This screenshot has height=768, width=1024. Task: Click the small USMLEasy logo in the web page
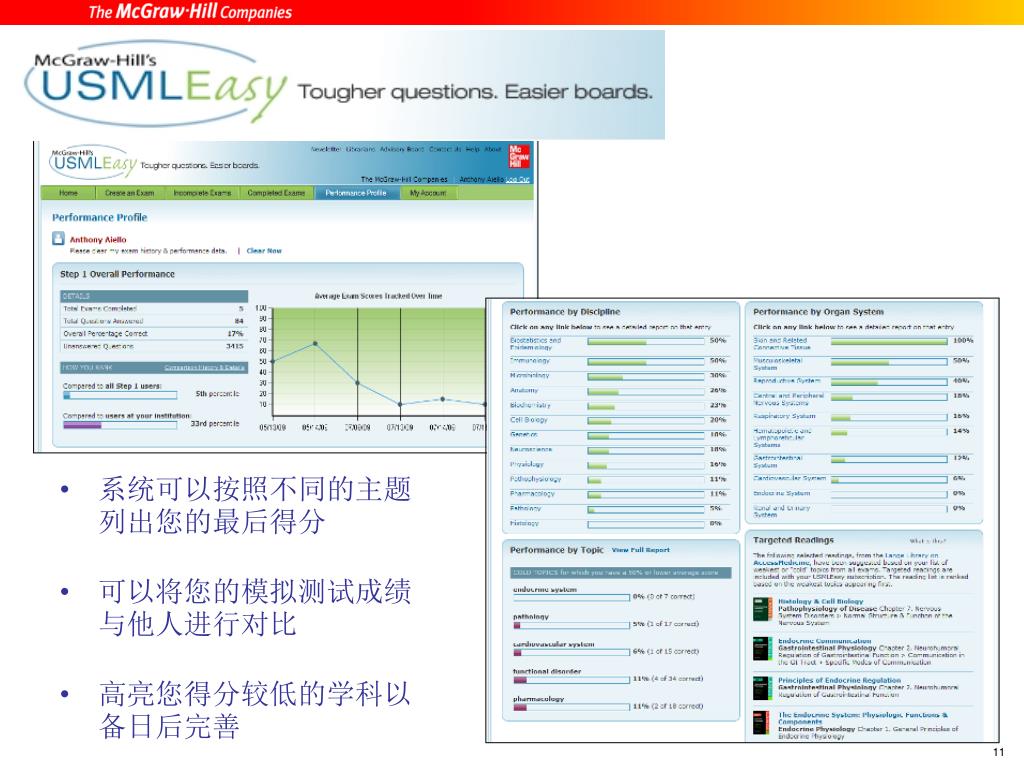coord(93,163)
